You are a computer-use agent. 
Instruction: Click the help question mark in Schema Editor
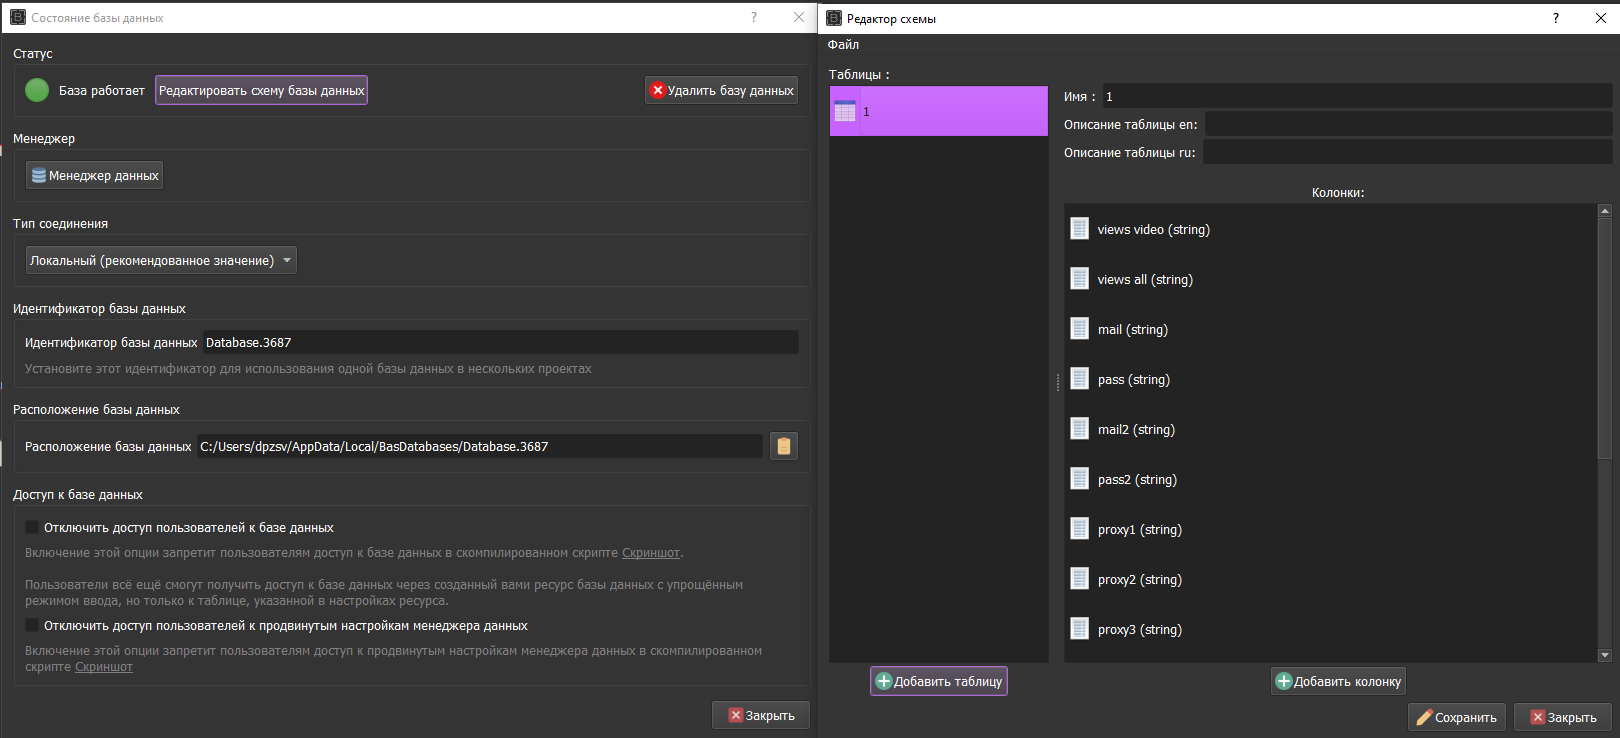point(1555,18)
